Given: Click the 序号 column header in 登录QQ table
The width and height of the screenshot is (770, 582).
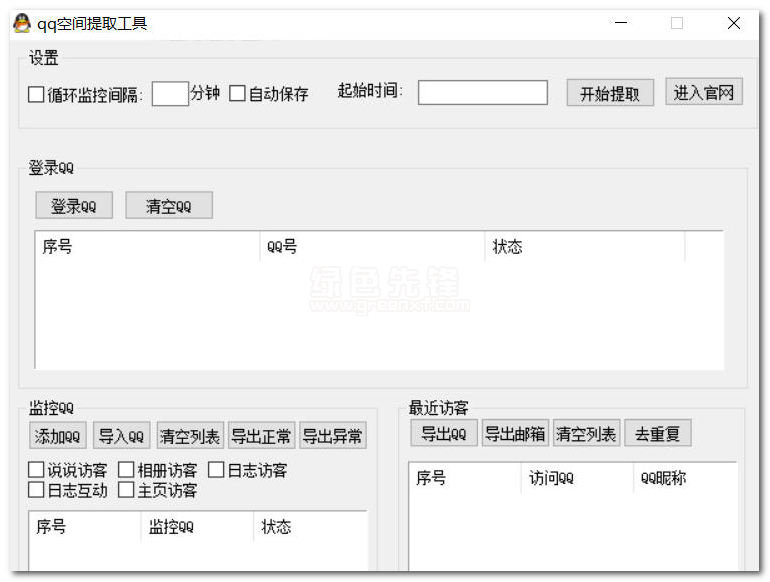Looking at the screenshot, I should 147,246.
